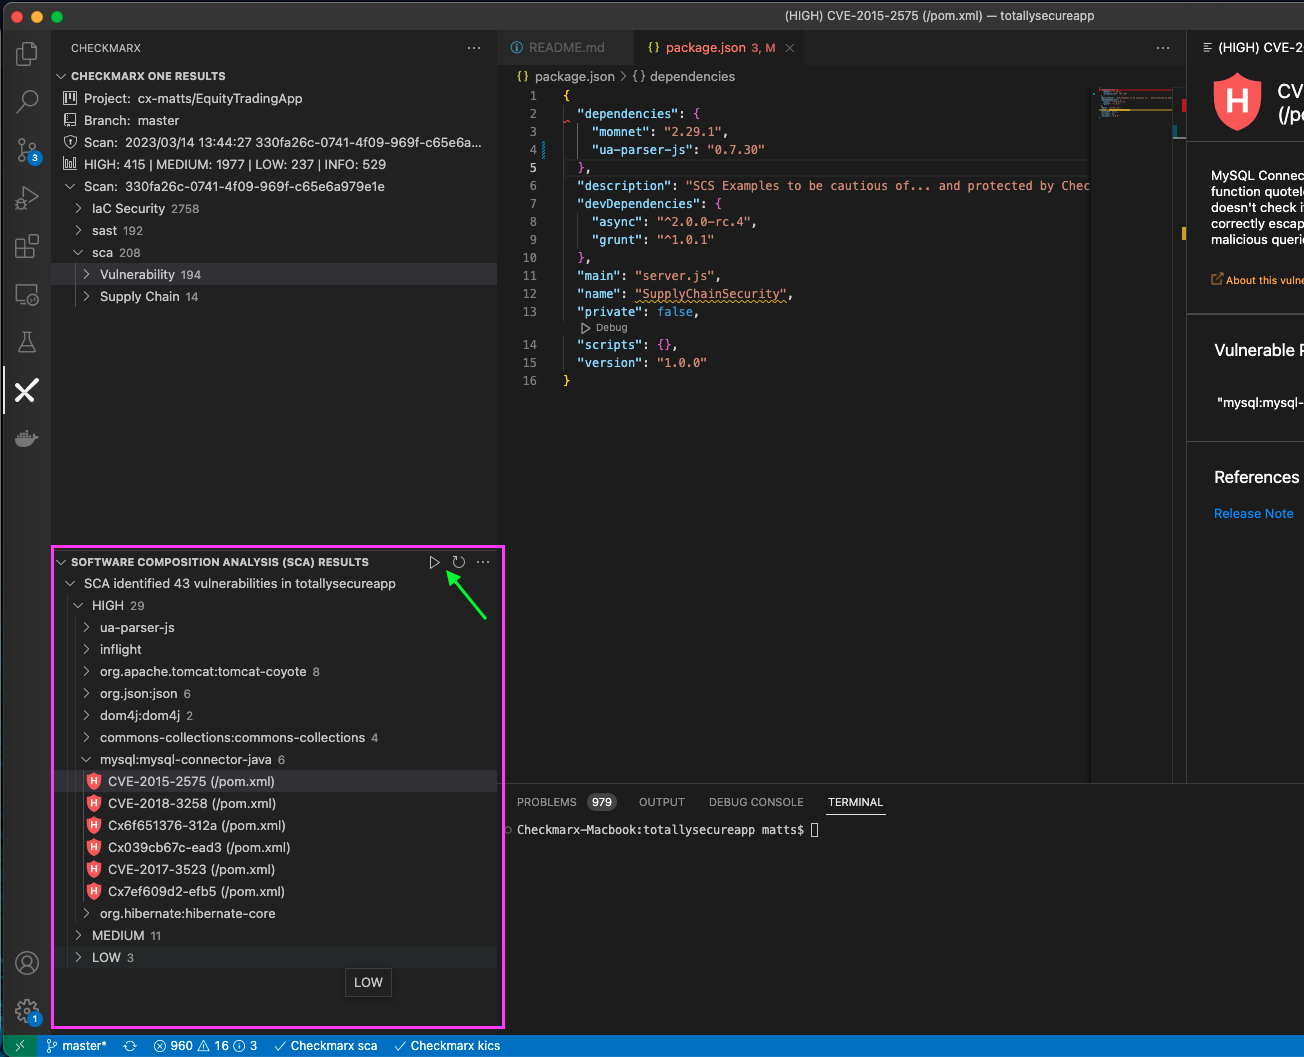Expand the IaC Security results
The height and width of the screenshot is (1057, 1304).
coord(78,208)
